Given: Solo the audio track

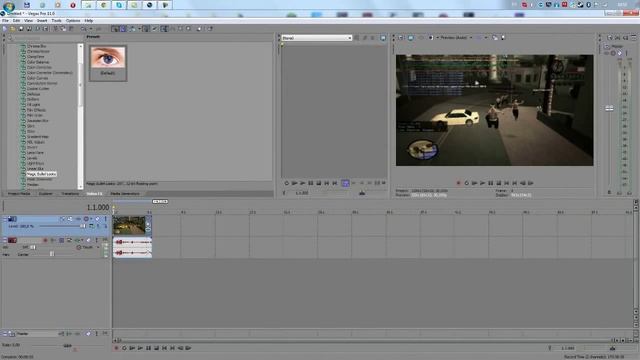Looking at the screenshot, I should click(97, 240).
